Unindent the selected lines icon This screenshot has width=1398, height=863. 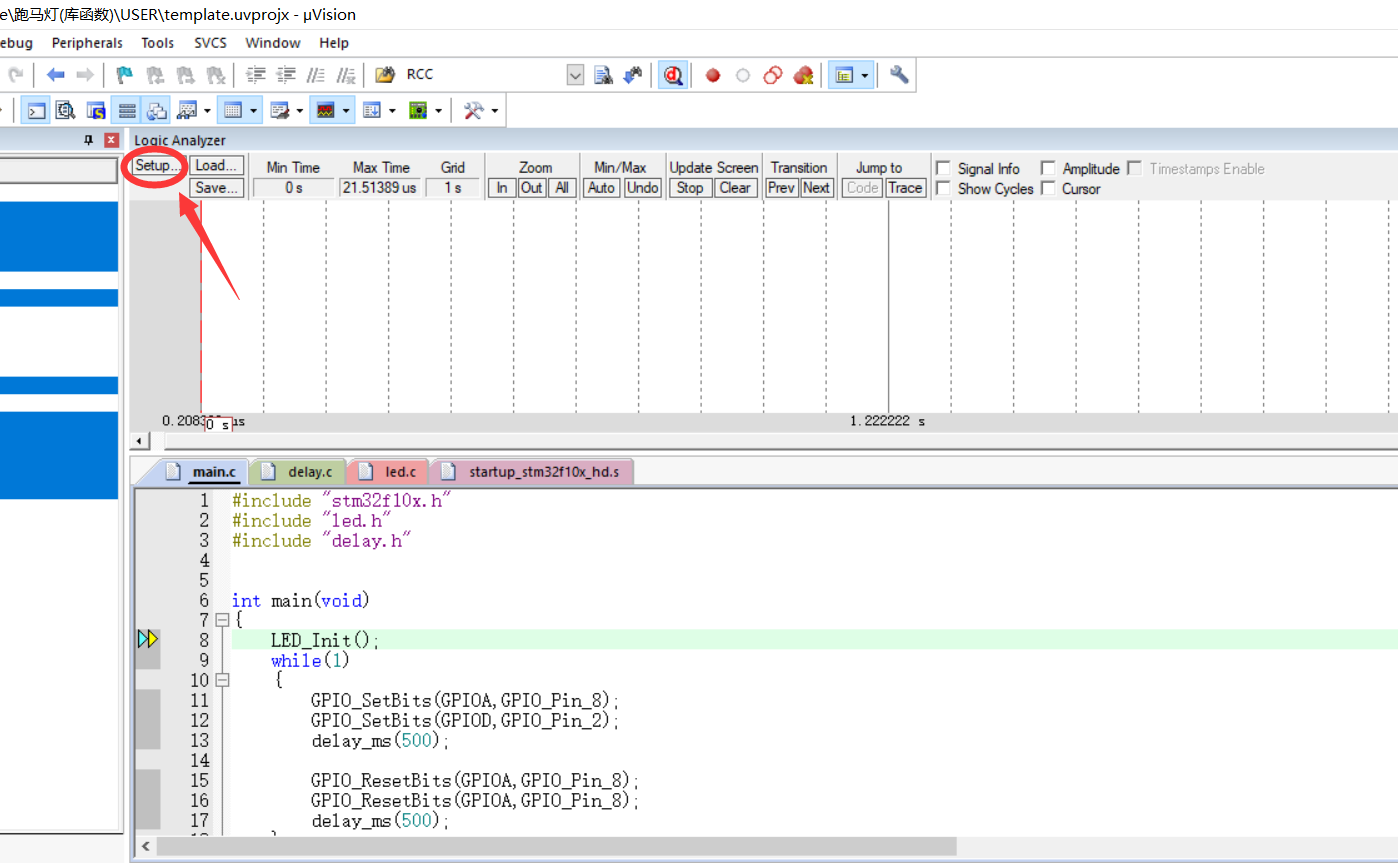pos(286,75)
